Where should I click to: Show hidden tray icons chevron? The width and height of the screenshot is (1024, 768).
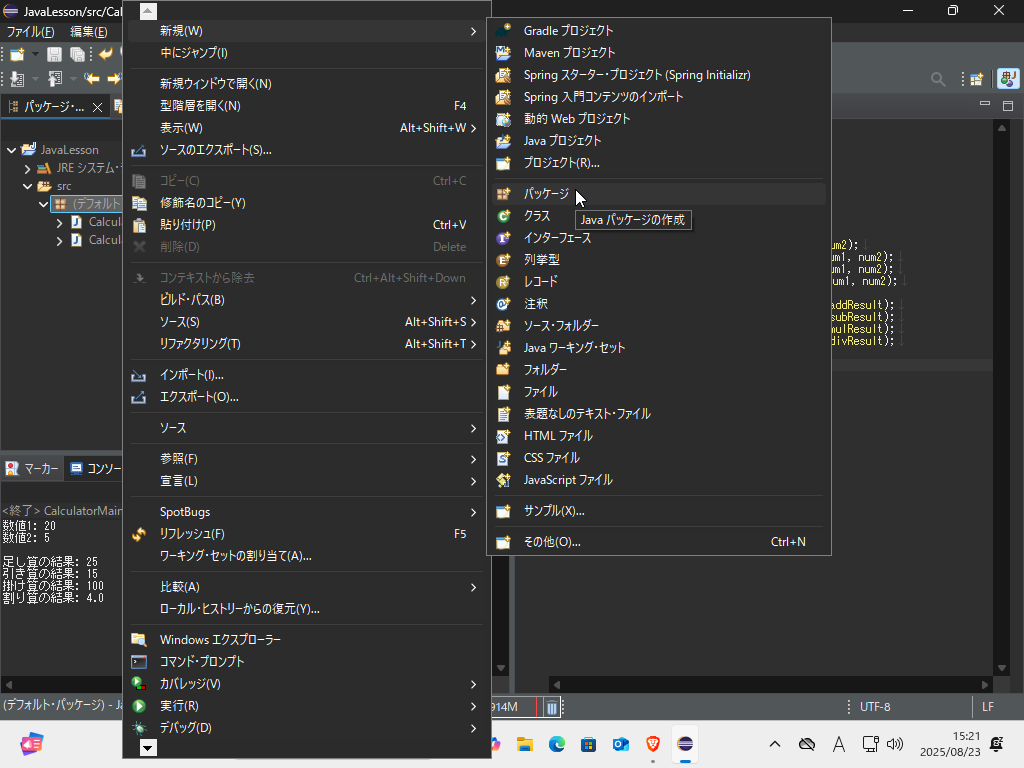pos(775,744)
